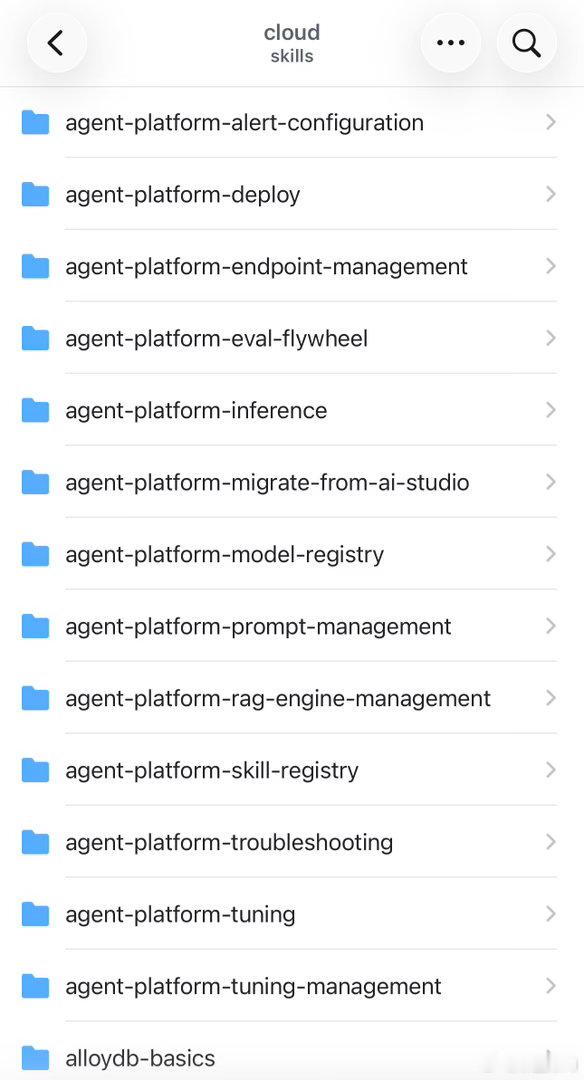Tap the search magnifier icon
This screenshot has width=584, height=1080.
coord(526,43)
